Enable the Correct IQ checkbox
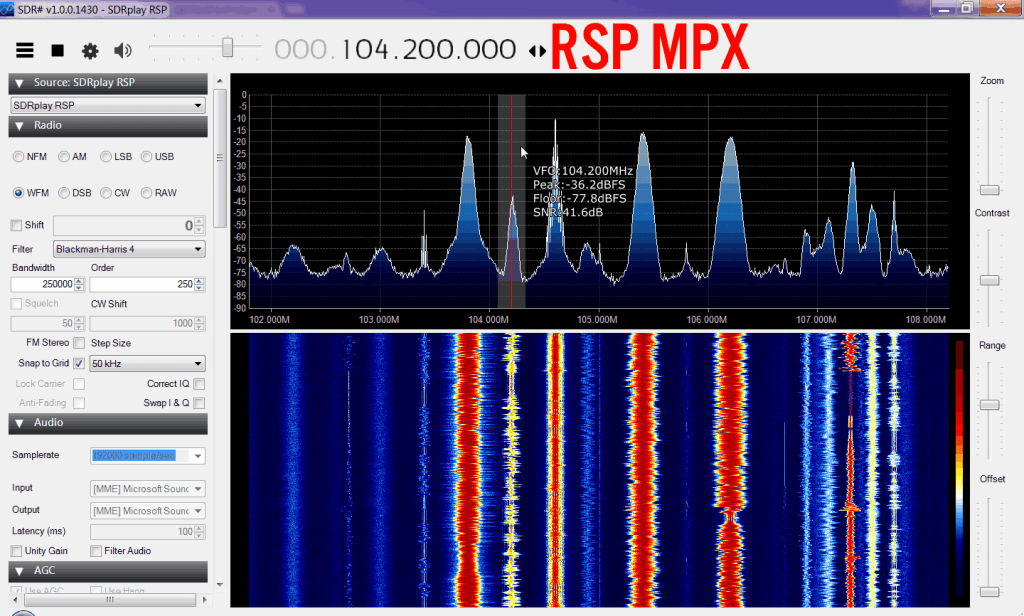 199,384
